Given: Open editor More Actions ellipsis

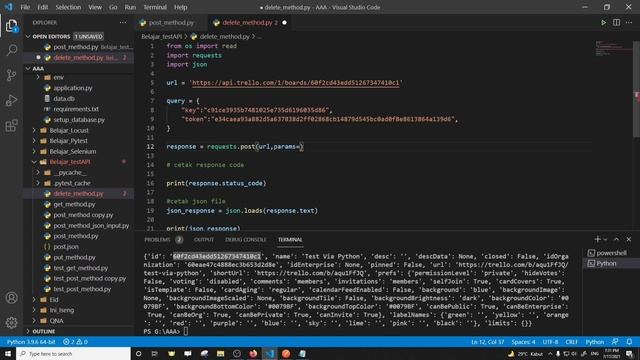Looking at the screenshot, I should [x=629, y=22].
